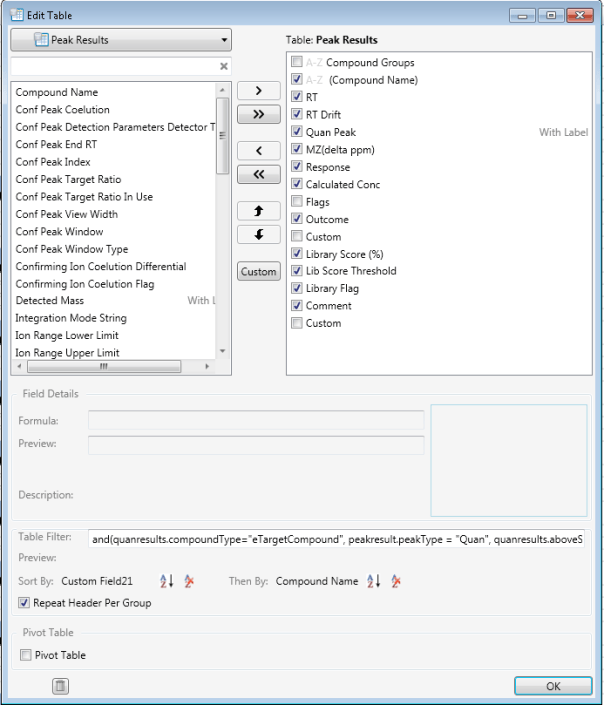The height and width of the screenshot is (705, 604).
Task: Click the remove selected field left arrow
Action: click(259, 151)
